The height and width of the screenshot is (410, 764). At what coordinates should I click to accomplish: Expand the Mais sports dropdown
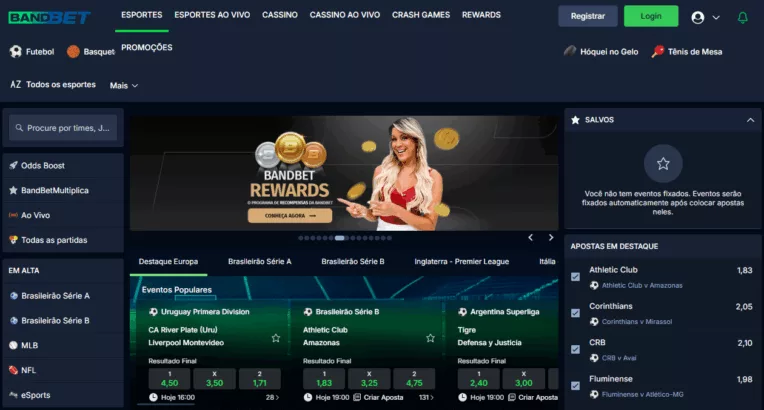pyautogui.click(x=124, y=85)
